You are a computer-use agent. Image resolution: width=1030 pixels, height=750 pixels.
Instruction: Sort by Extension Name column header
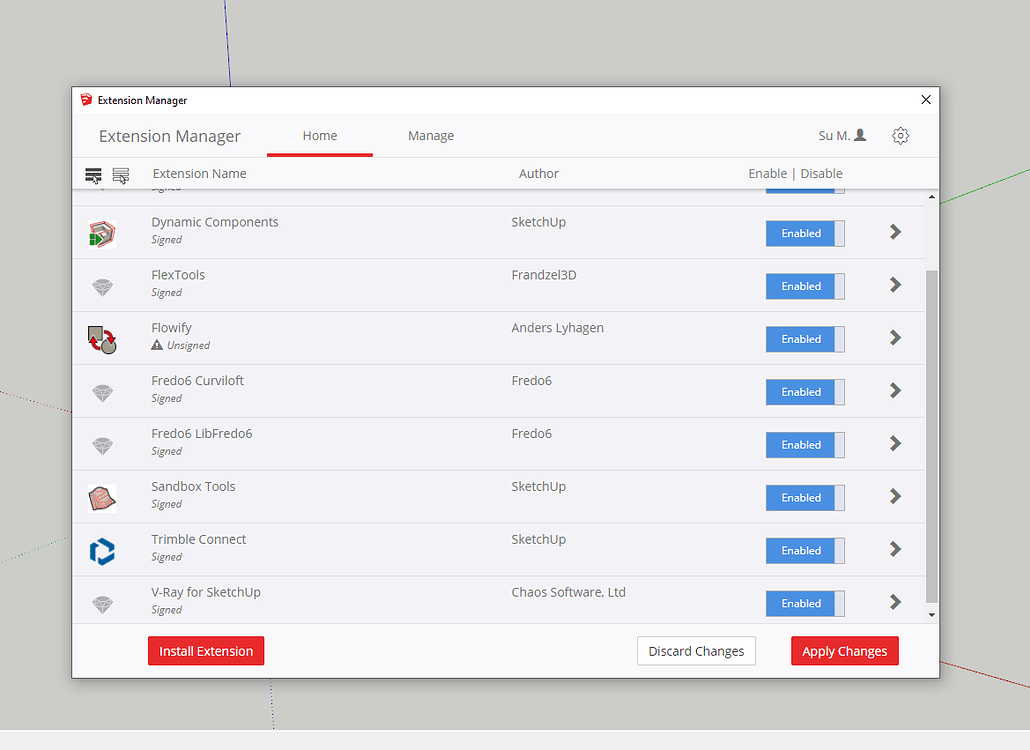(x=200, y=173)
